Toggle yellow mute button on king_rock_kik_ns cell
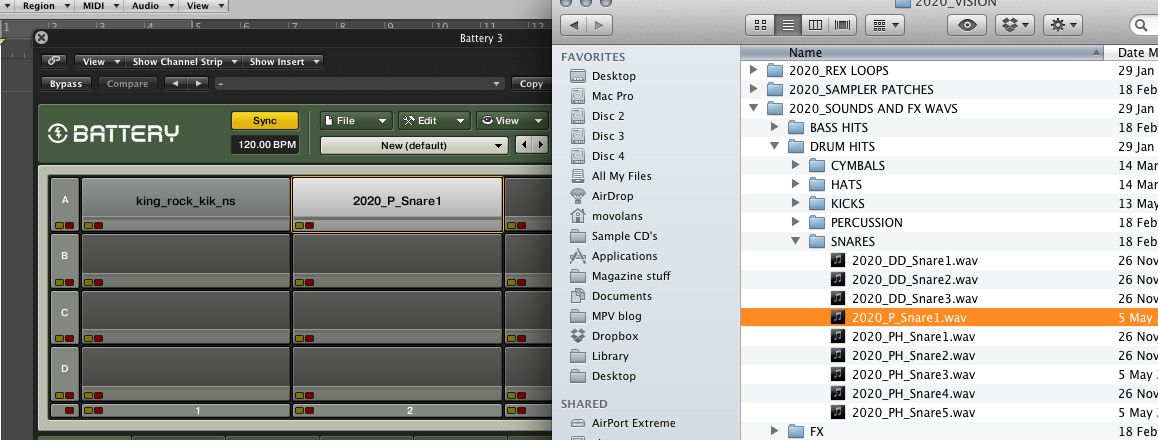The image size is (1158, 440). [89, 225]
